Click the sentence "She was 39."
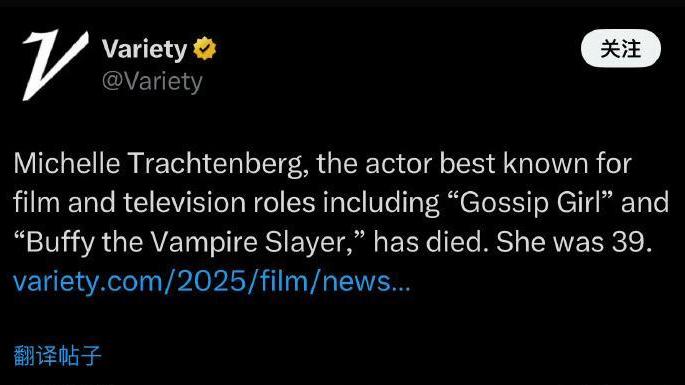This screenshot has height=385, width=685. pos(574,242)
